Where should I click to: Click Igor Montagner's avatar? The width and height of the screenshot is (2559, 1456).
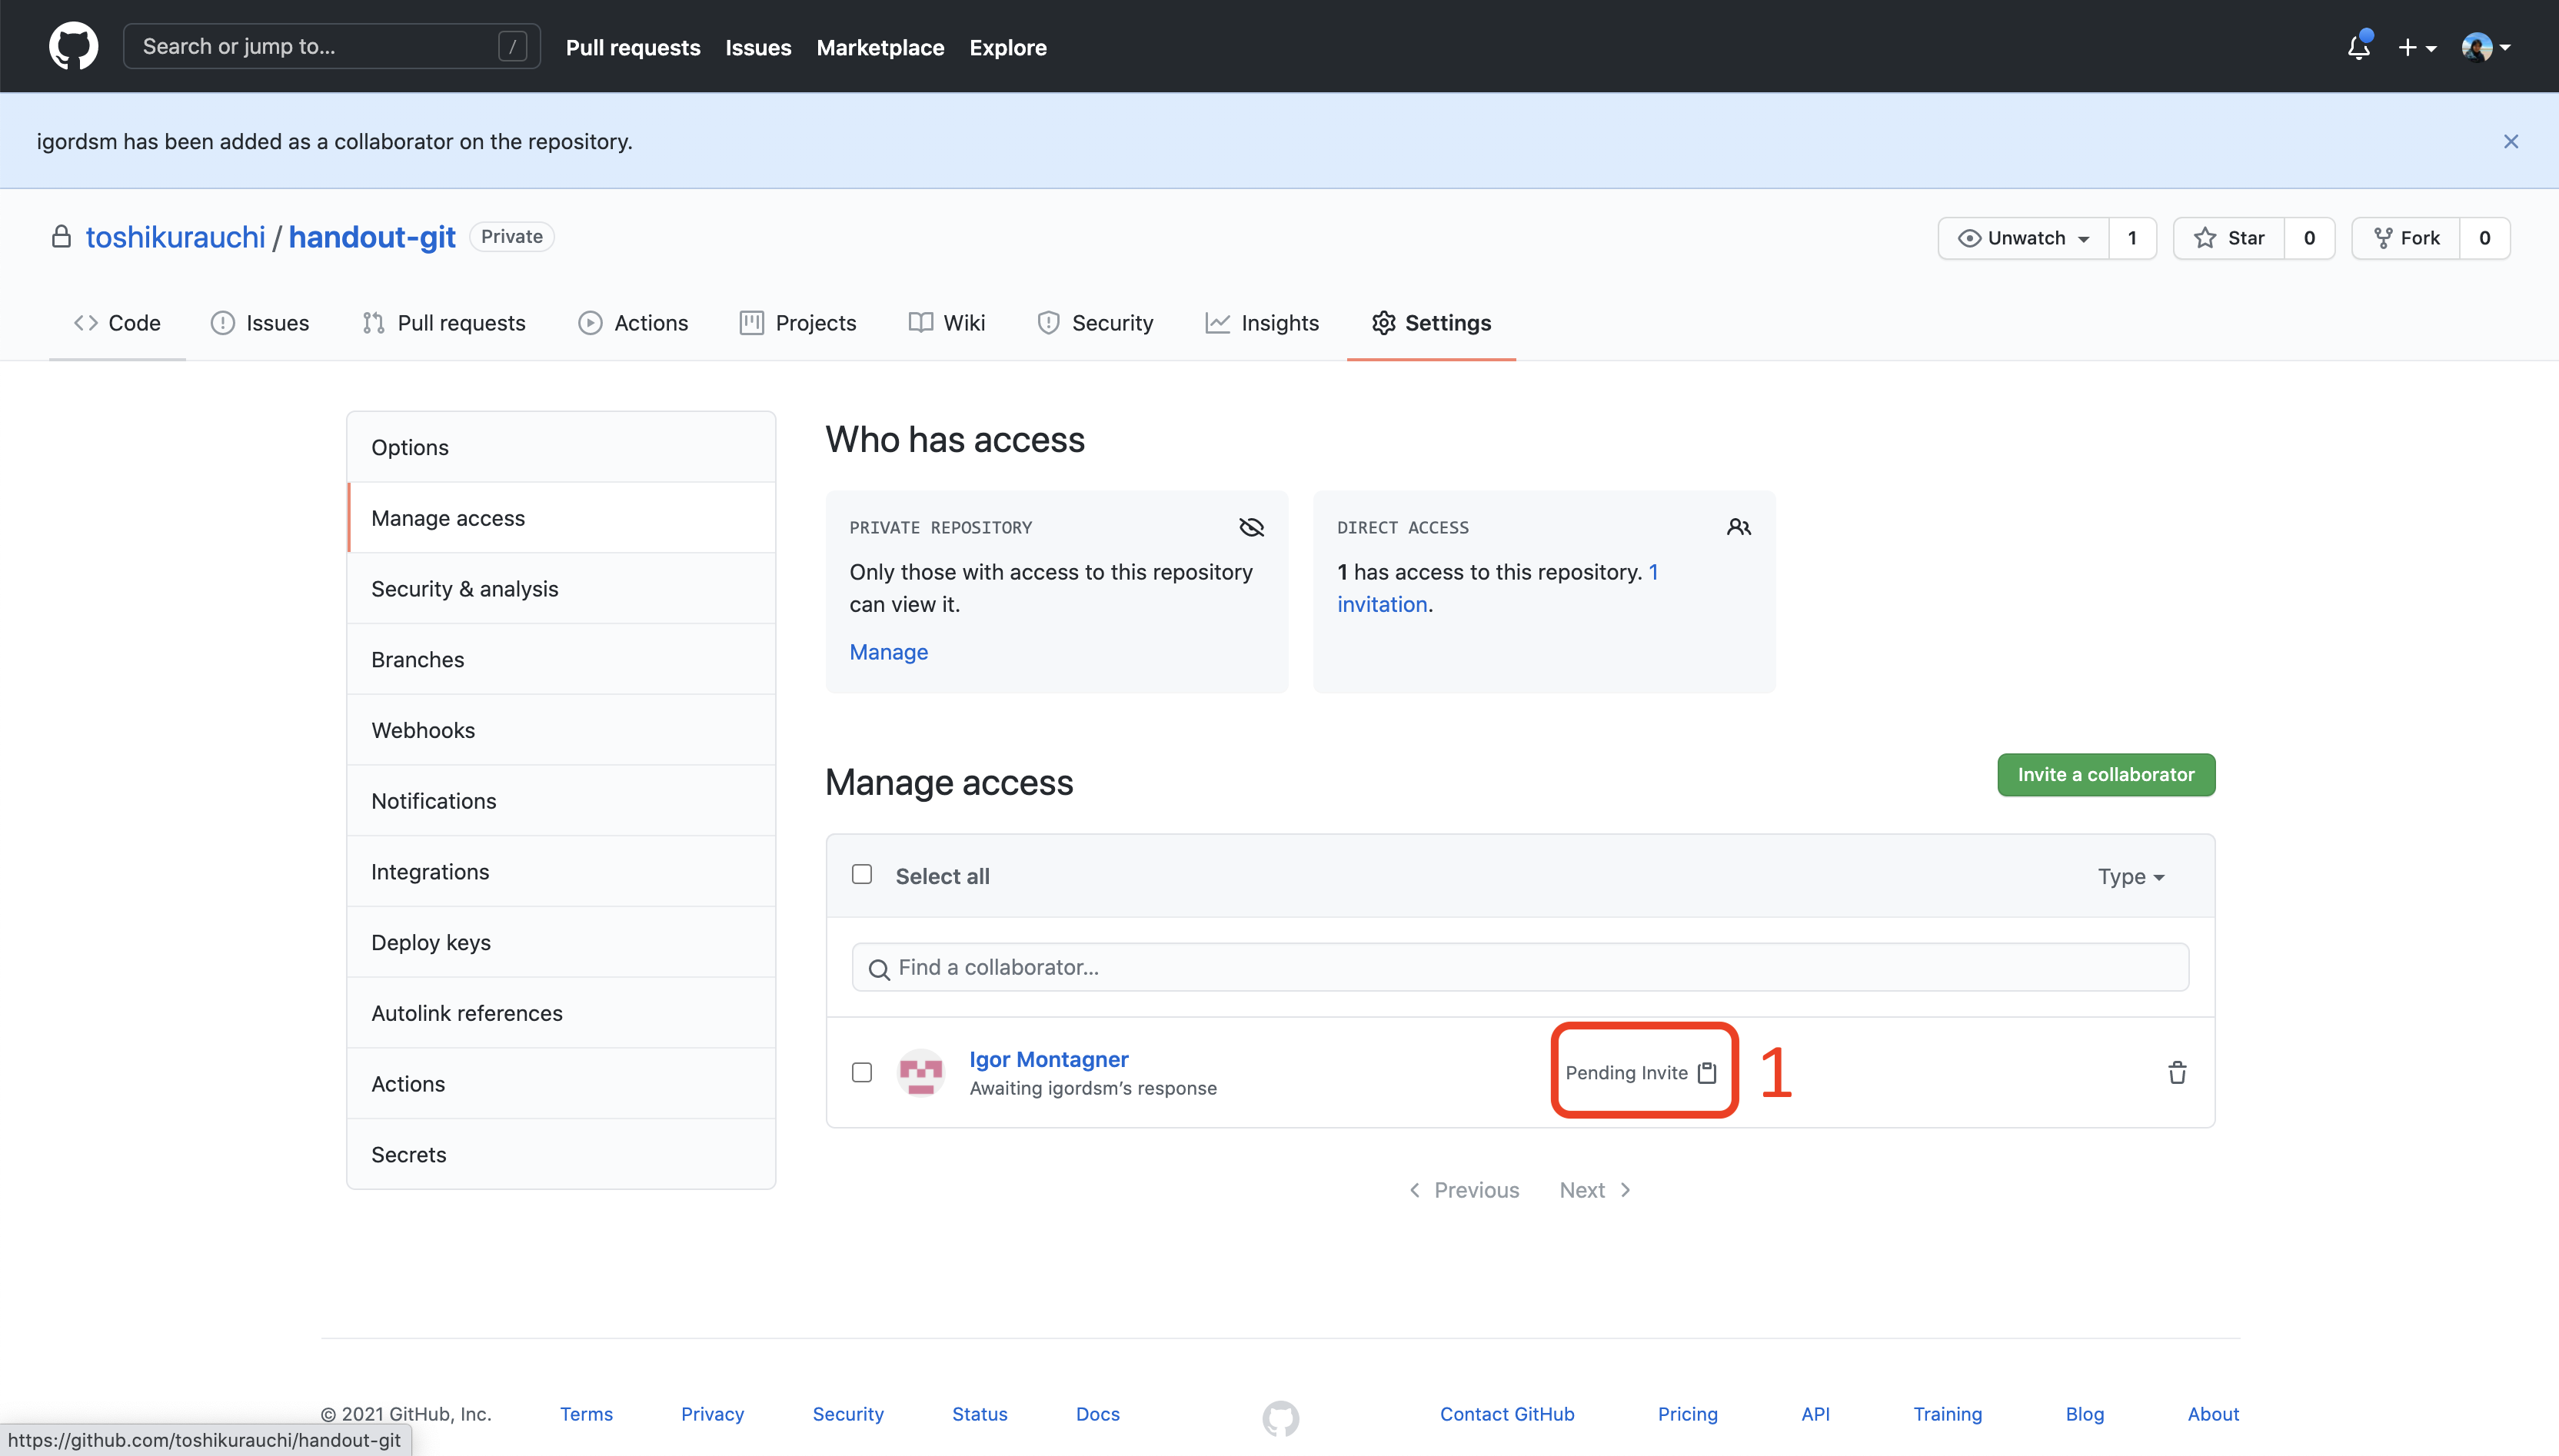tap(921, 1072)
